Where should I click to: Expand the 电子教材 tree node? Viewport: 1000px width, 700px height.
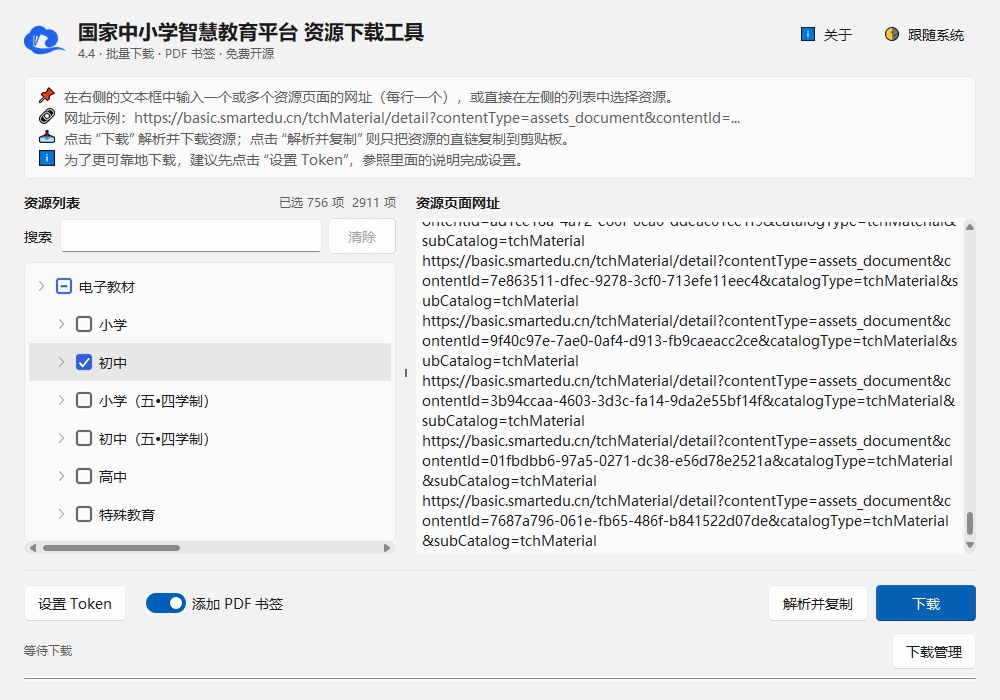point(41,286)
